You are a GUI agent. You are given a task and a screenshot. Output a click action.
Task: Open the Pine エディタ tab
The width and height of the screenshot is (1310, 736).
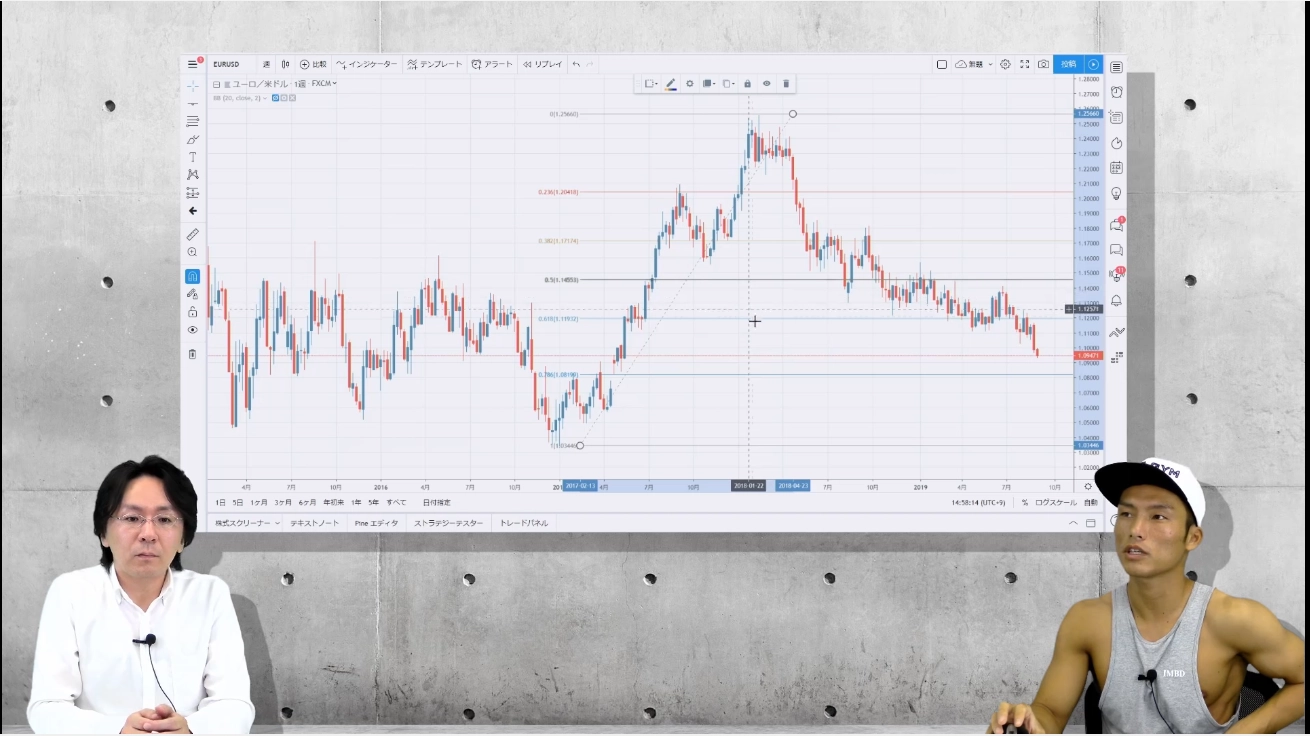pos(376,523)
